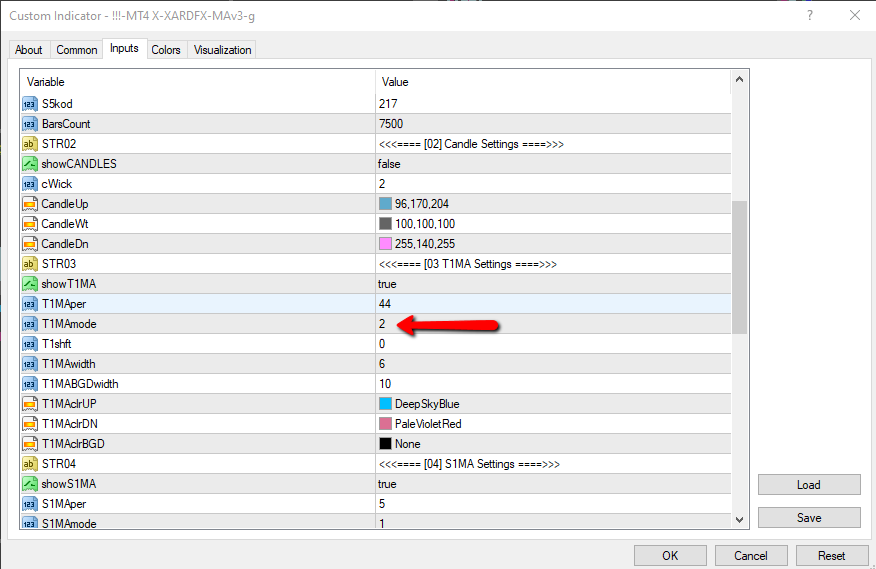
Task: Click the color icon beside T1MAclrBGD
Action: point(30,444)
